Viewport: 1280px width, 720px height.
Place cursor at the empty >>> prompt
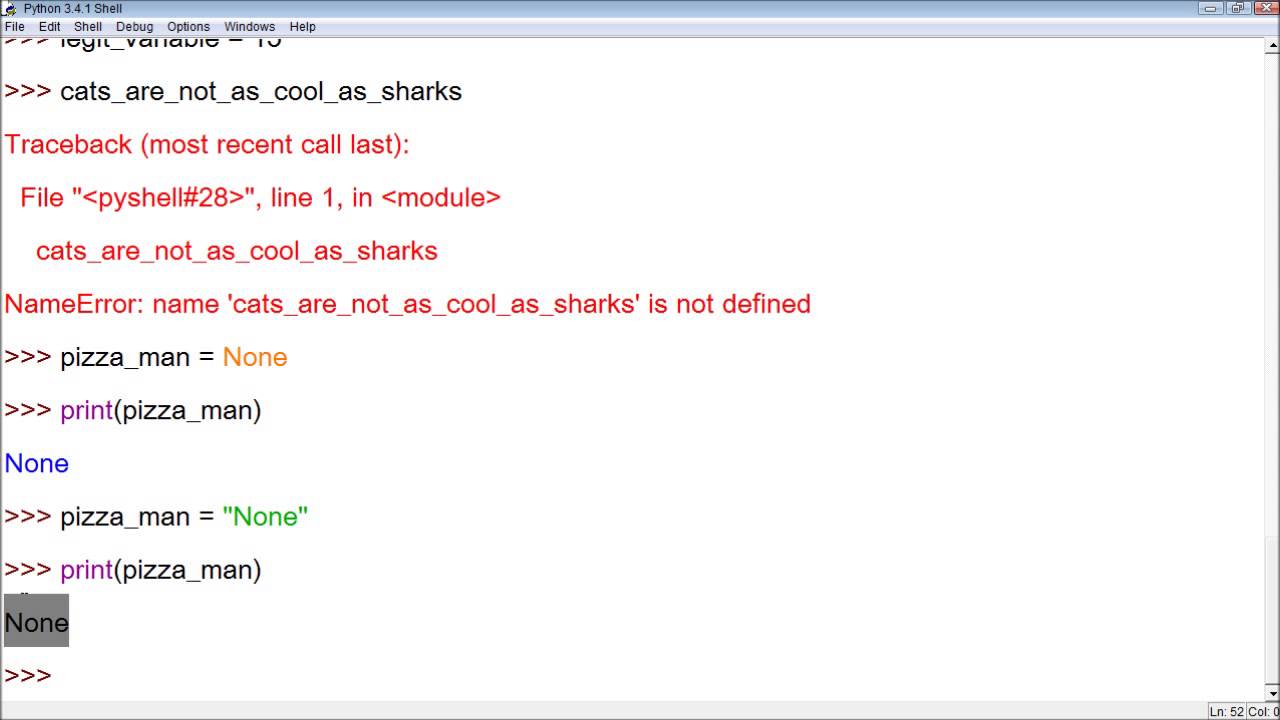tap(60, 676)
